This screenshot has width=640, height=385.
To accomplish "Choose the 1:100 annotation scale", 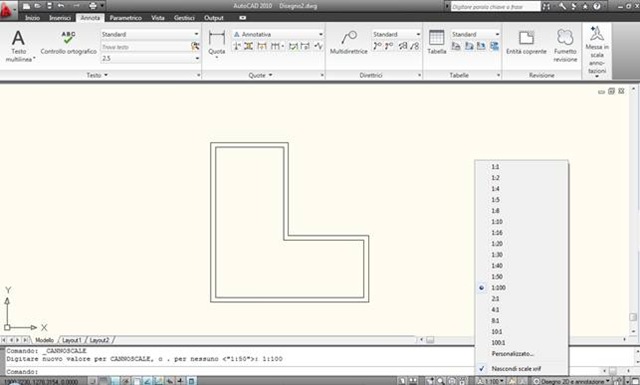I will point(498,287).
